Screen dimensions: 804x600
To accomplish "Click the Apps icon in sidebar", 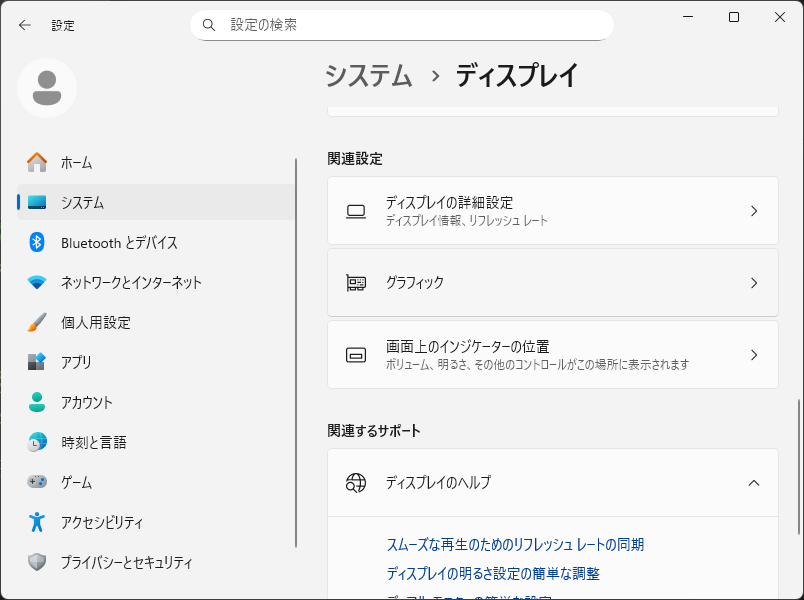I will point(37,362).
